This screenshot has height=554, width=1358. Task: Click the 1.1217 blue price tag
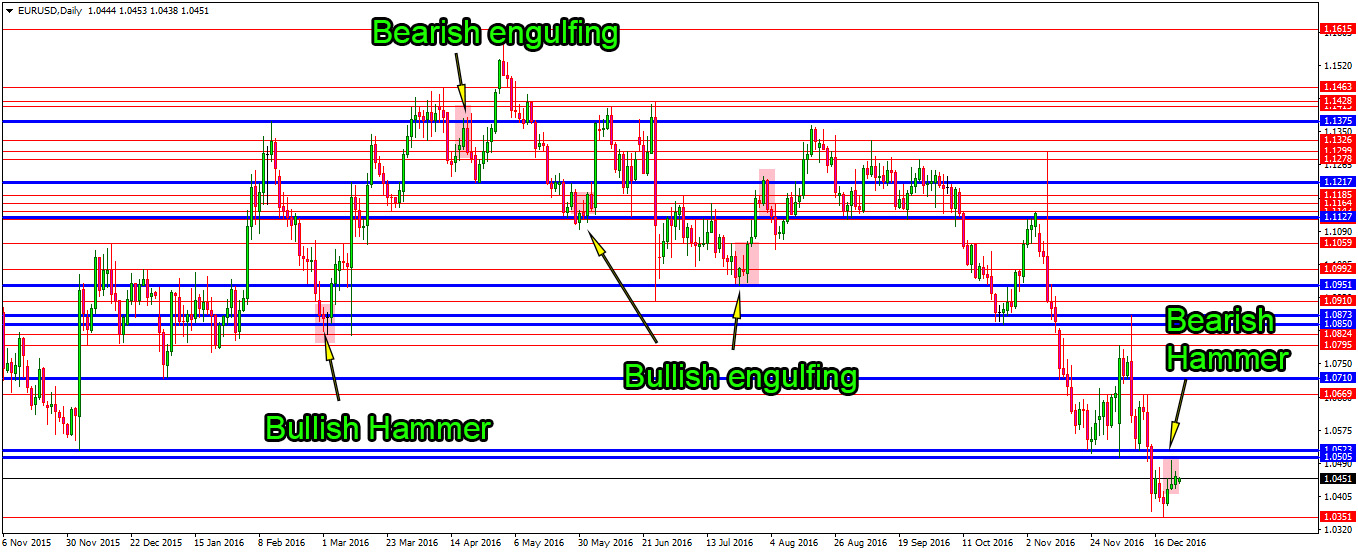pyautogui.click(x=1337, y=182)
